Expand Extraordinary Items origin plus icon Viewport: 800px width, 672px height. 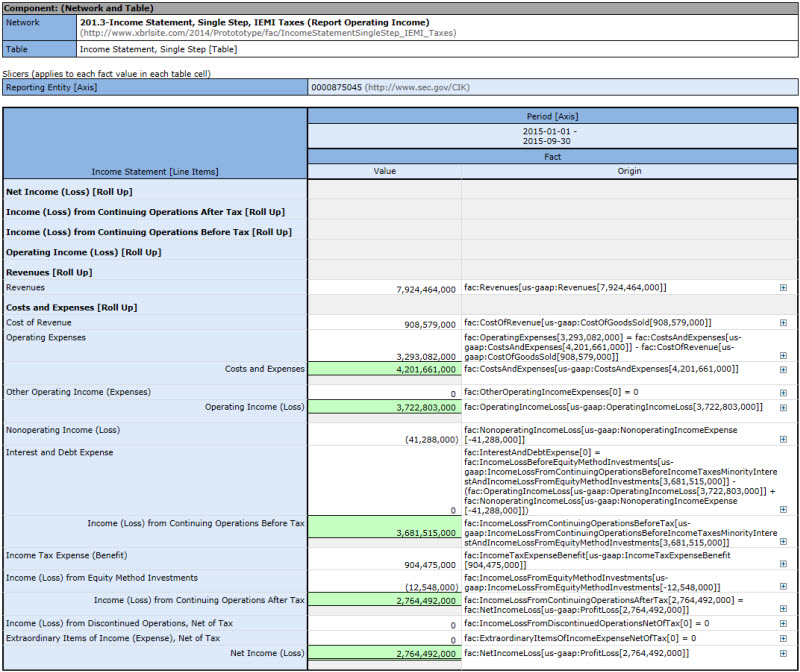pos(783,638)
